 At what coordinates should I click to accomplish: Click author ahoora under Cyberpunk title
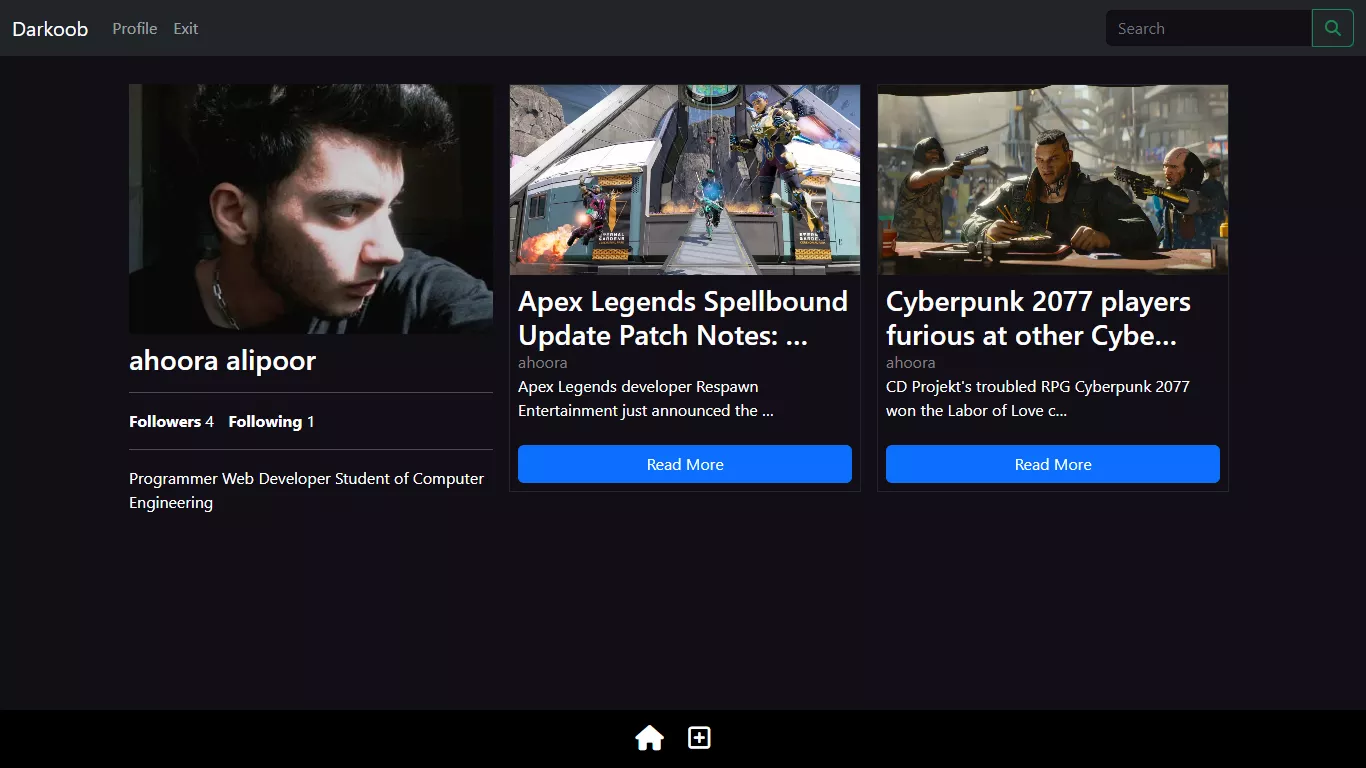(911, 362)
